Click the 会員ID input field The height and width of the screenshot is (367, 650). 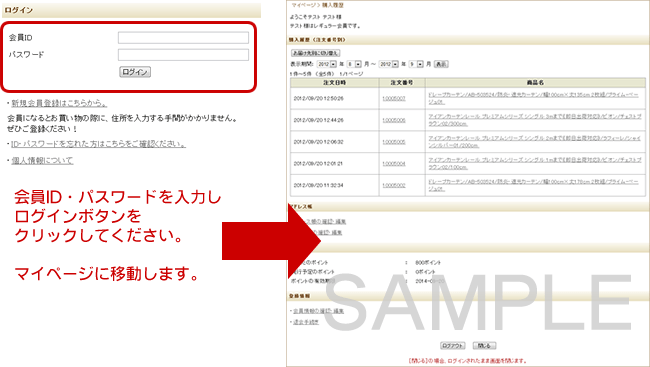tap(183, 38)
